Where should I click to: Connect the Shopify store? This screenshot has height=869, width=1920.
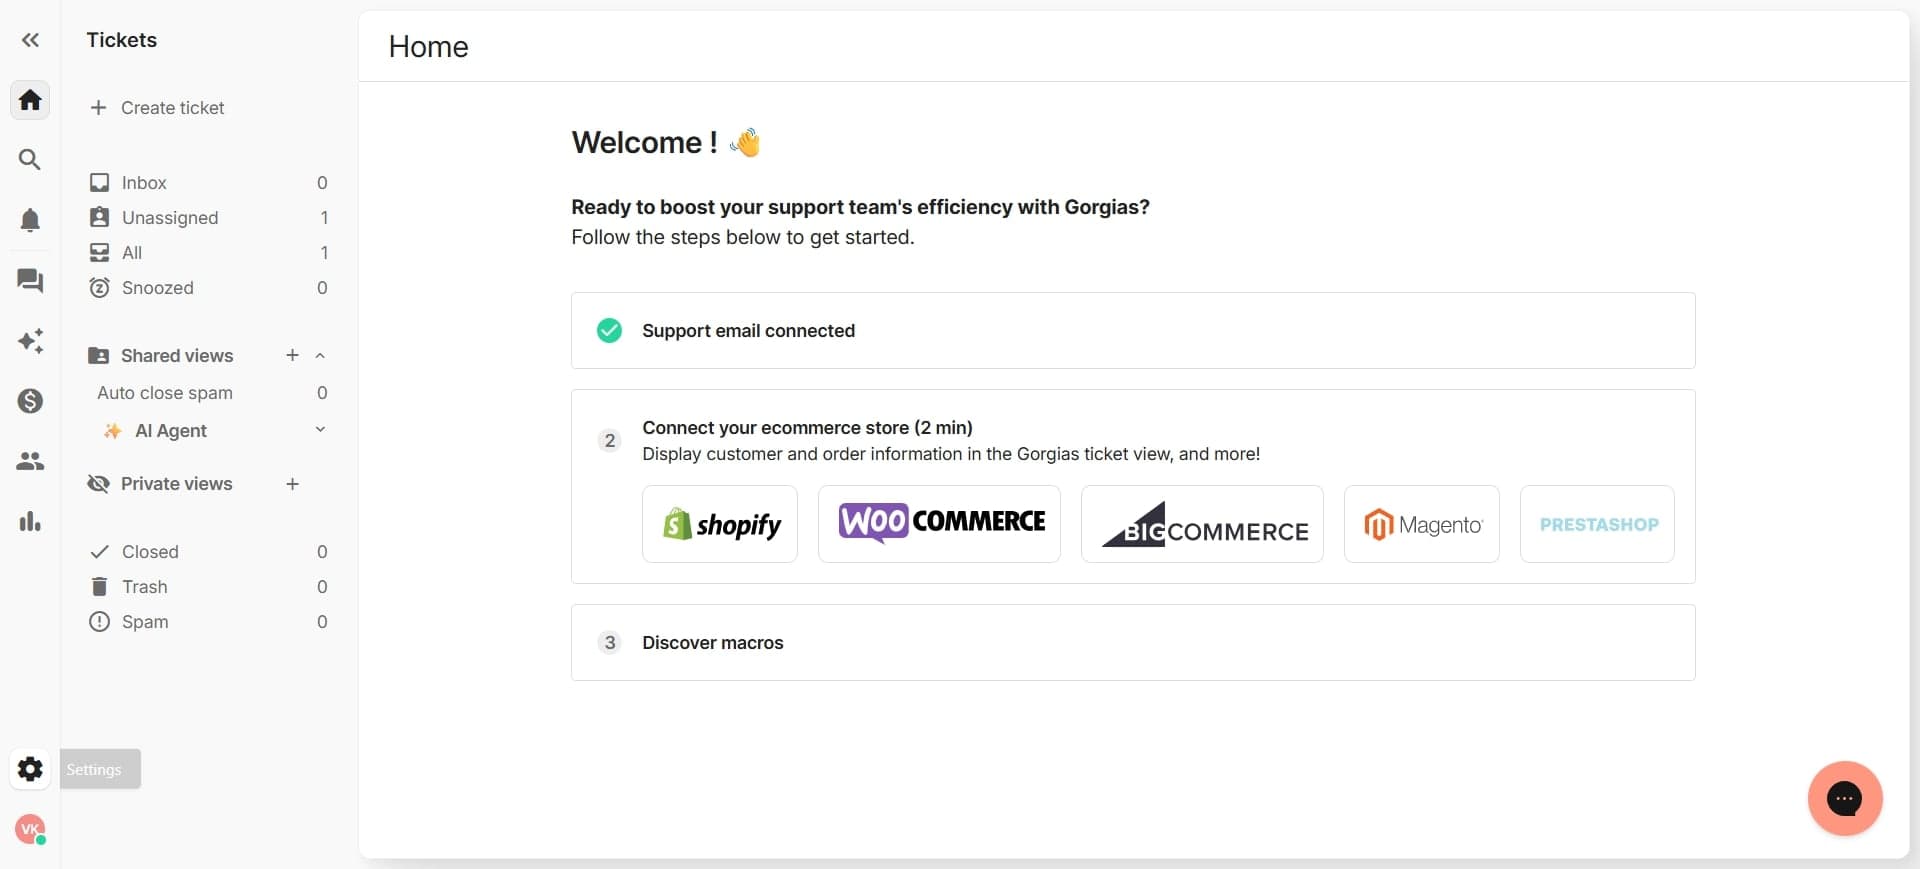click(719, 524)
